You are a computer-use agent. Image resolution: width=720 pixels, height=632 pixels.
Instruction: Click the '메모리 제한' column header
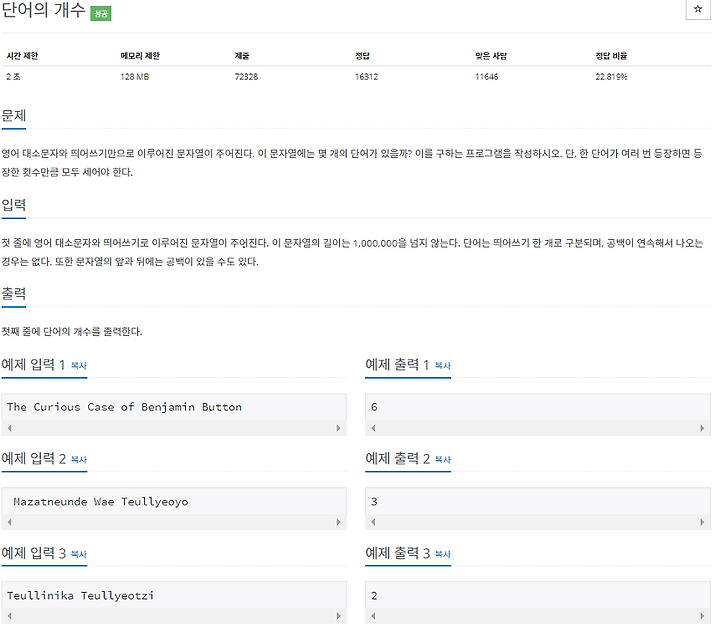coord(140,56)
